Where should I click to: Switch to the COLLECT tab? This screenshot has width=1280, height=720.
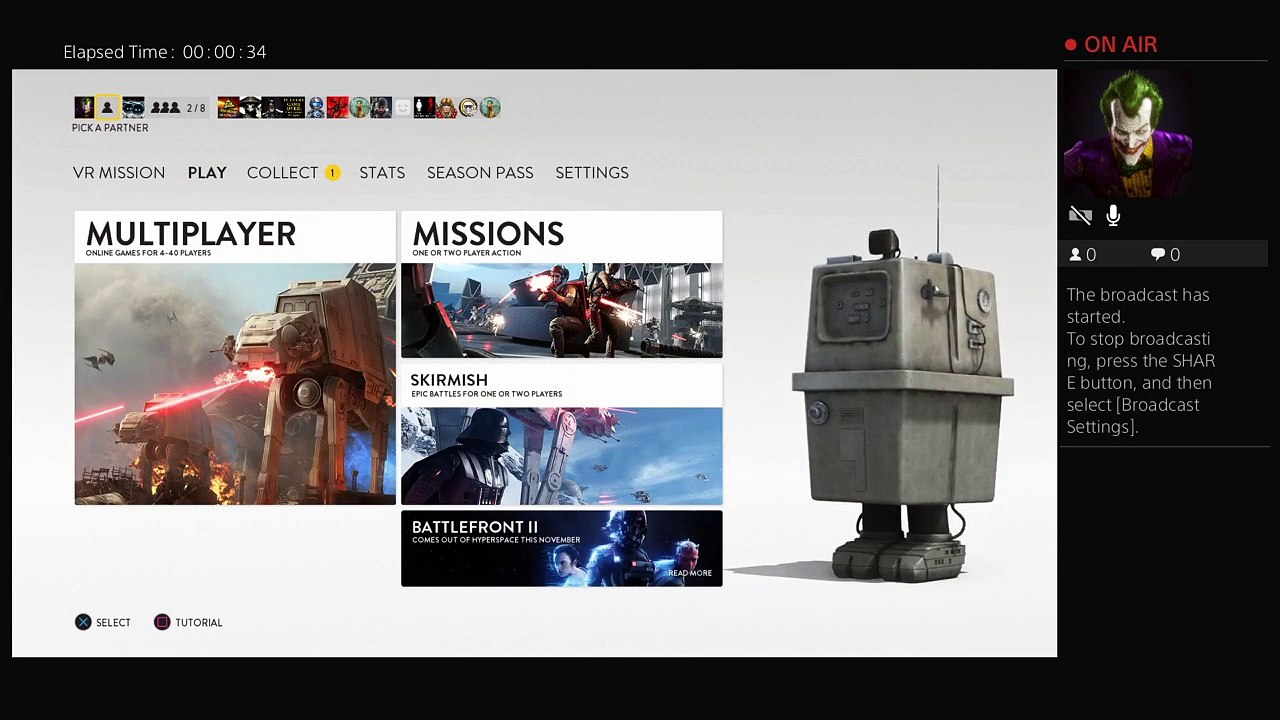click(282, 173)
